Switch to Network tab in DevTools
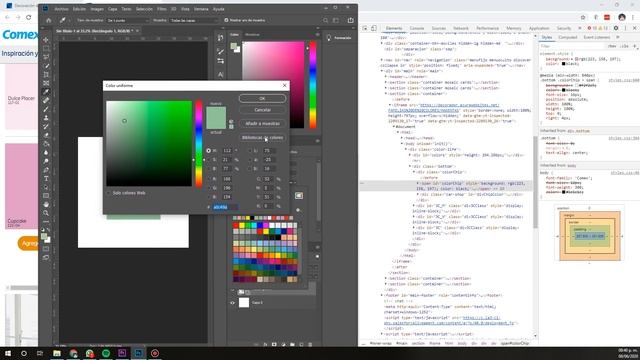This screenshot has width=640, height=360. click(x=461, y=28)
